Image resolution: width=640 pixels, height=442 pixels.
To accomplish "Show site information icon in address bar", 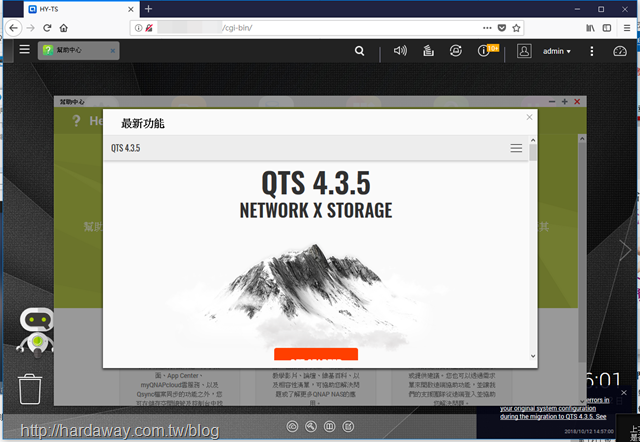I will [138, 28].
